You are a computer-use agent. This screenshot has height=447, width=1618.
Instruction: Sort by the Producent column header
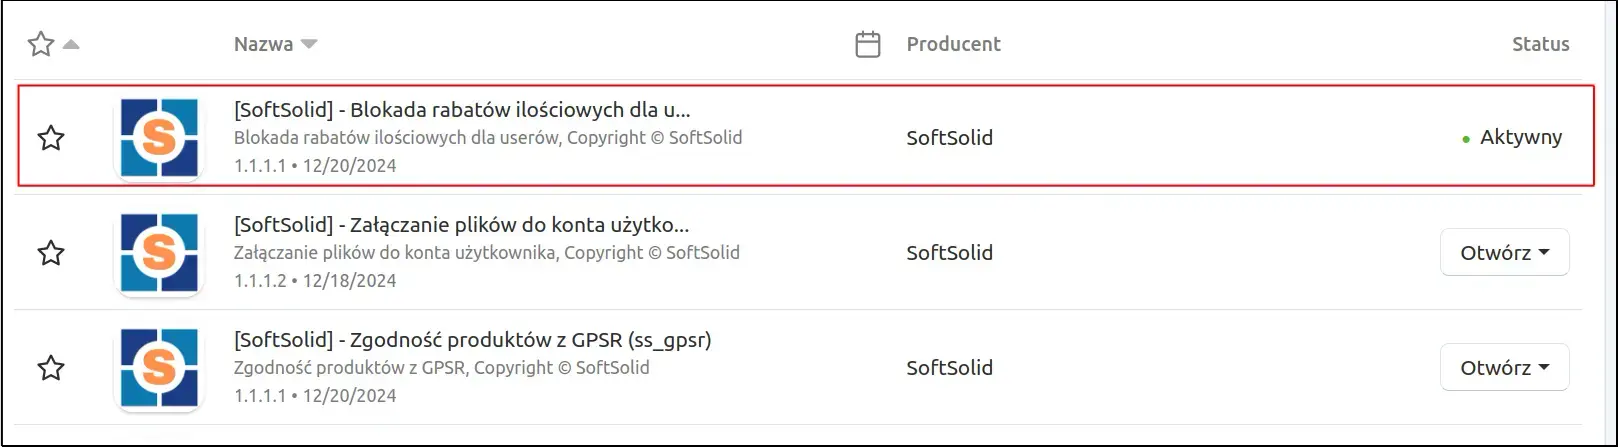tap(953, 44)
